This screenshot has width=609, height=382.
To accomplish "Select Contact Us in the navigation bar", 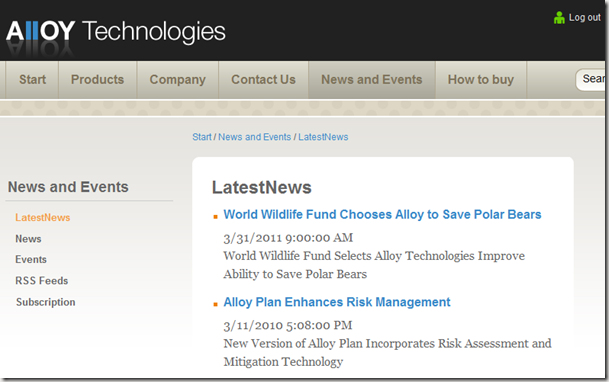I will (x=263, y=80).
